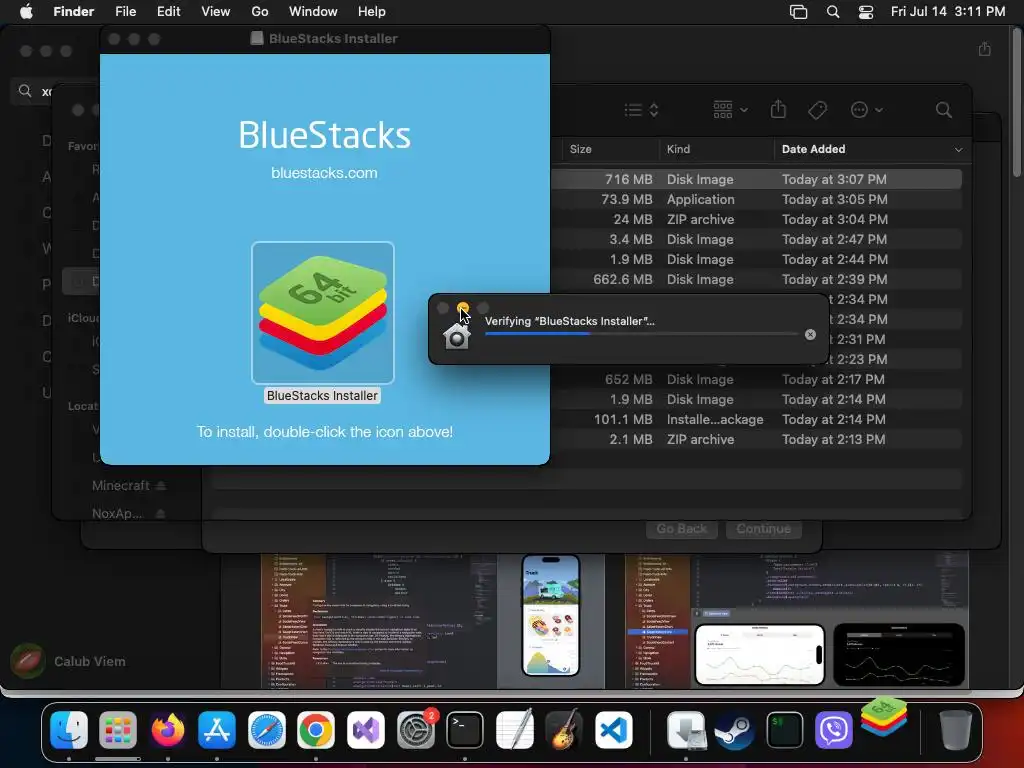Click the date and time in menu bar
This screenshot has height=768, width=1024.
[948, 11]
